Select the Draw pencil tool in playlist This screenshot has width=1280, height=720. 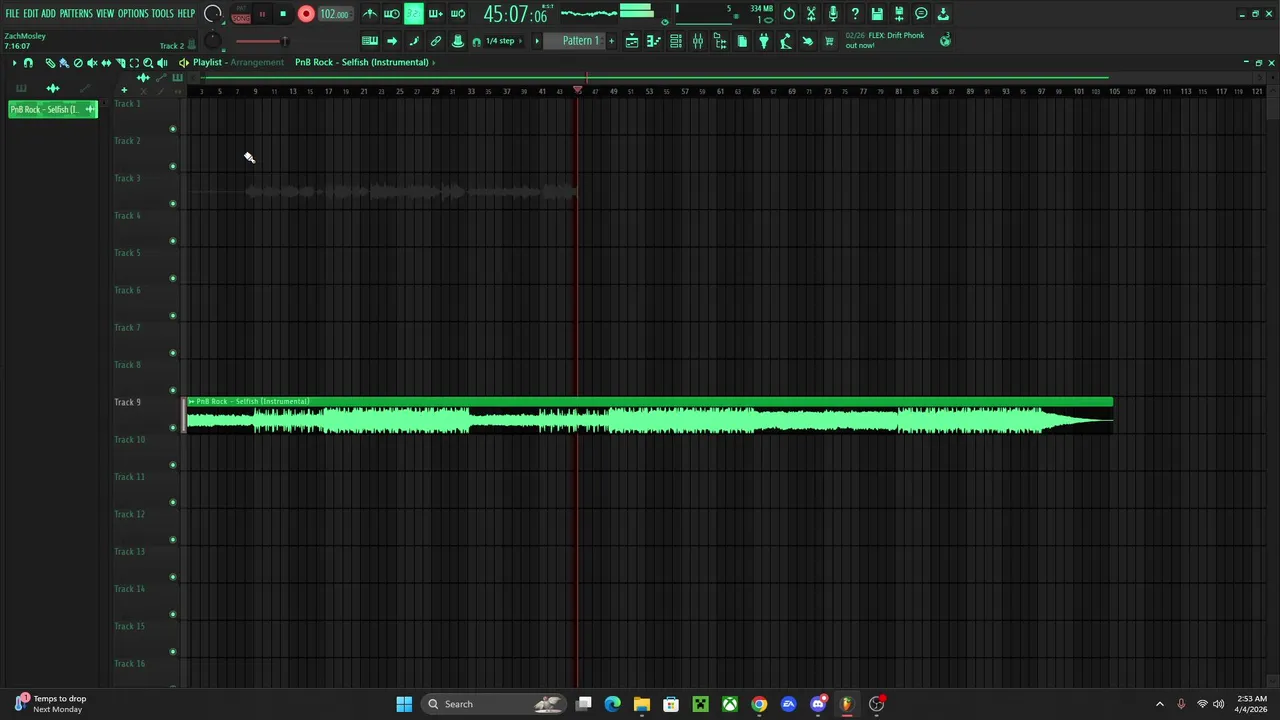(x=50, y=63)
